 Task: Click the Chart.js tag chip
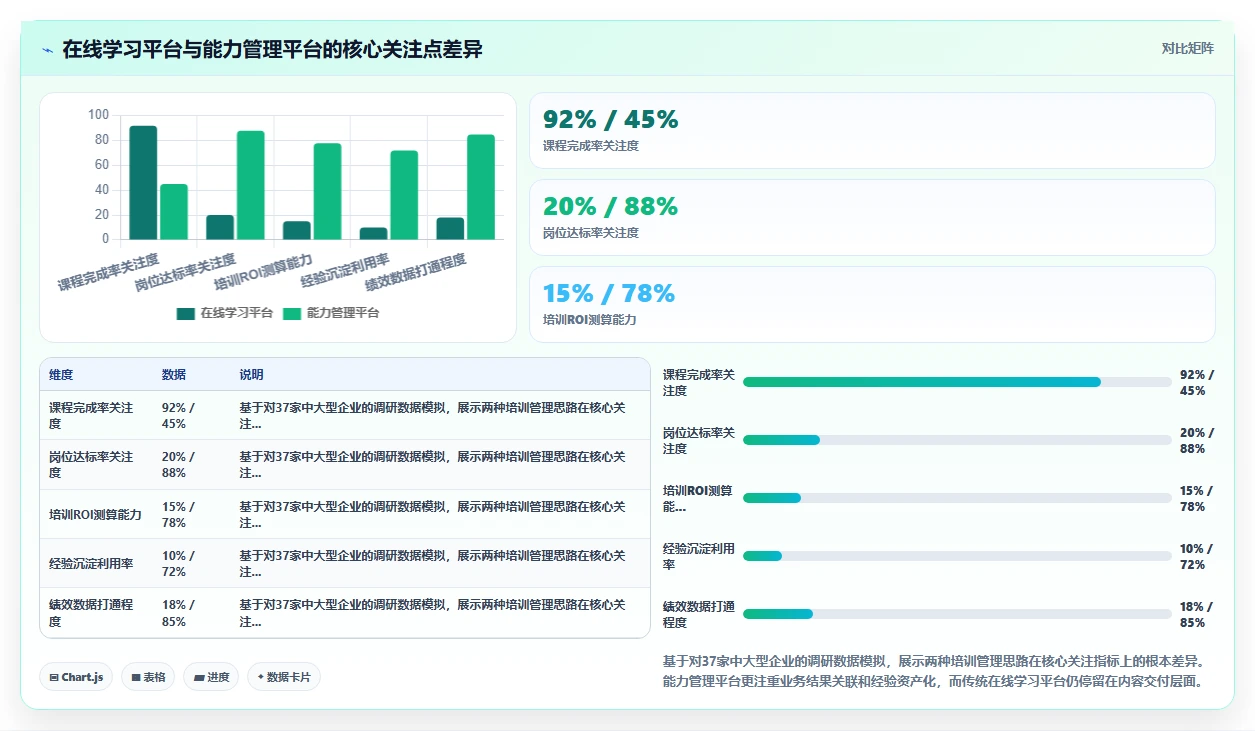[x=77, y=677]
